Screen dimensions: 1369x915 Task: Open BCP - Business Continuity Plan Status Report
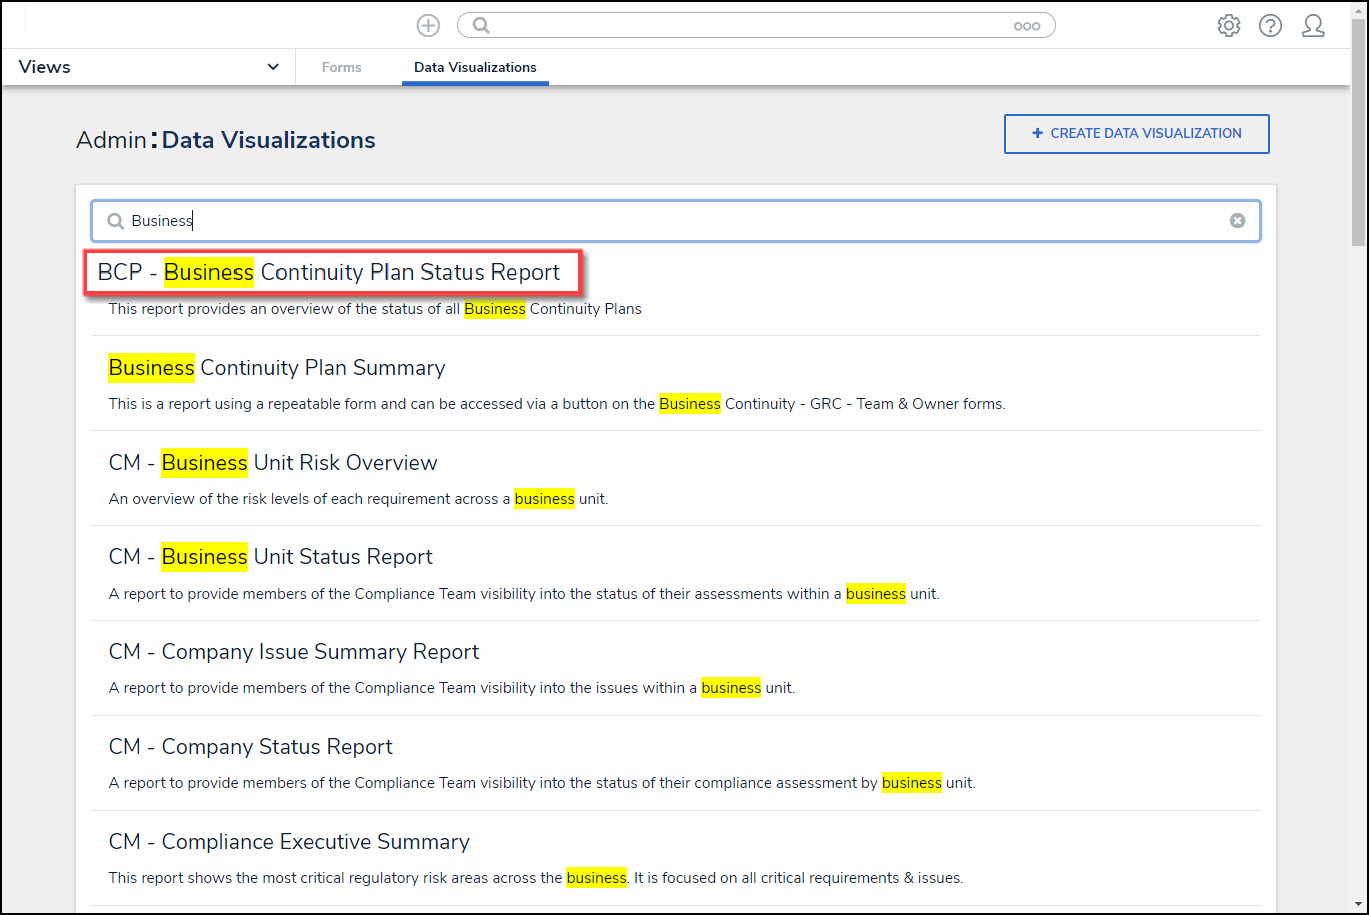(x=329, y=273)
